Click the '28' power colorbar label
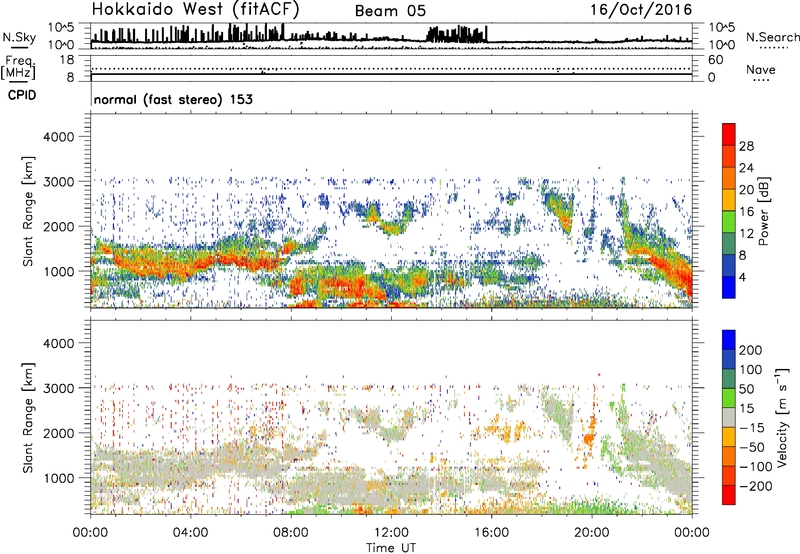The height and width of the screenshot is (554, 800). point(746,146)
